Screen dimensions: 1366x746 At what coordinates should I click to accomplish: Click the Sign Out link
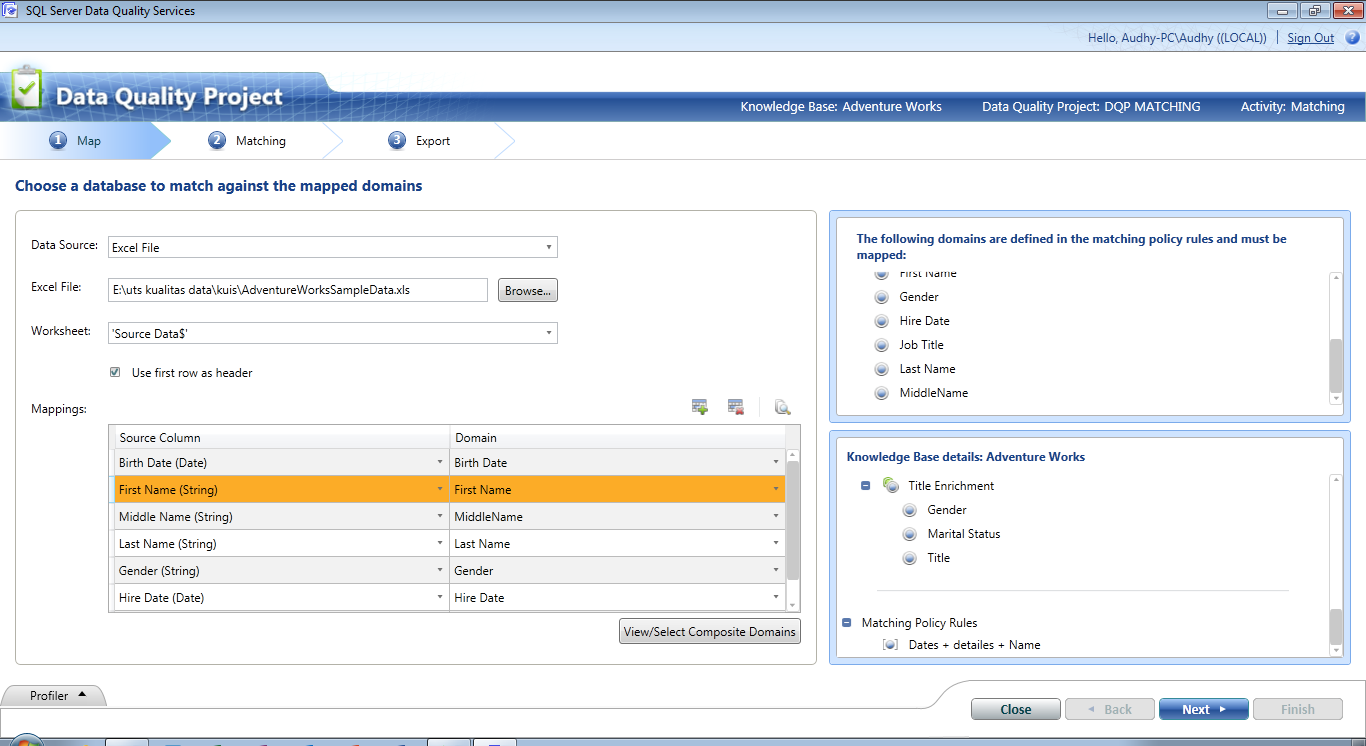tap(1310, 37)
